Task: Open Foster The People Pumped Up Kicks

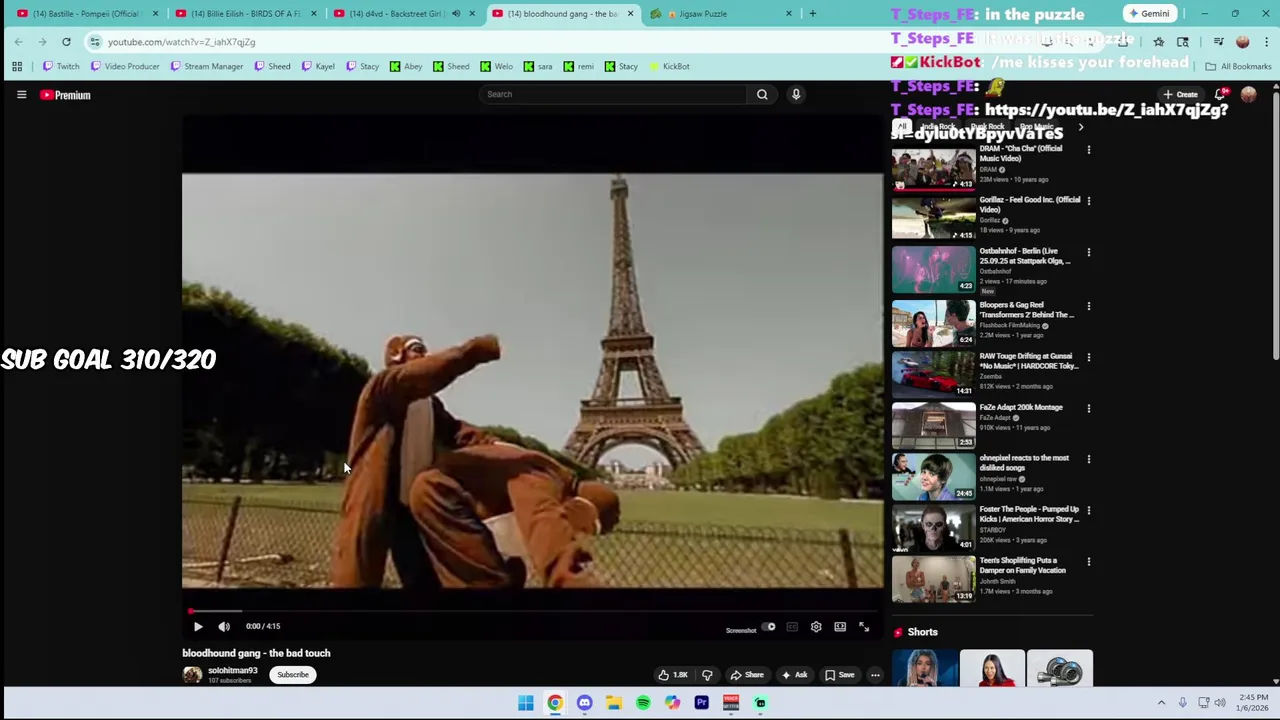Action: click(x=933, y=529)
